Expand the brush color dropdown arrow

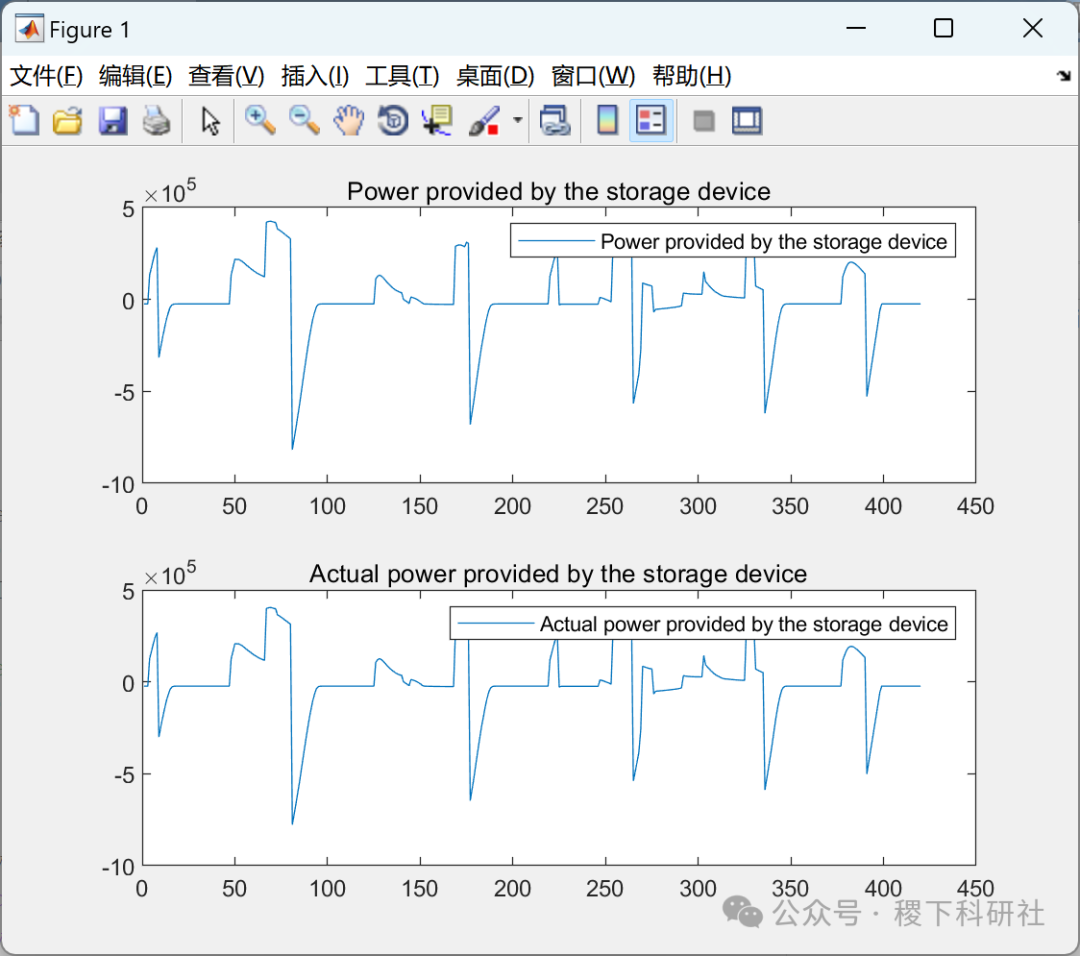pyautogui.click(x=517, y=121)
